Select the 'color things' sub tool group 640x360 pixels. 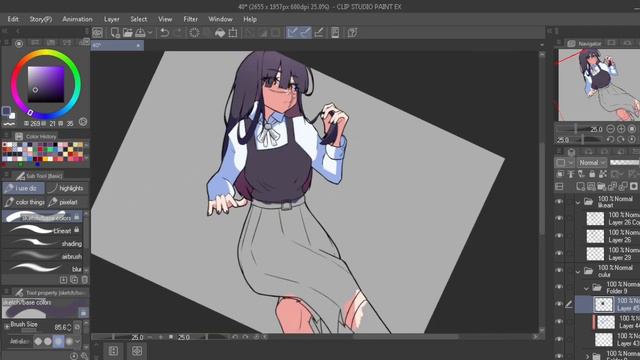[x=23, y=202]
